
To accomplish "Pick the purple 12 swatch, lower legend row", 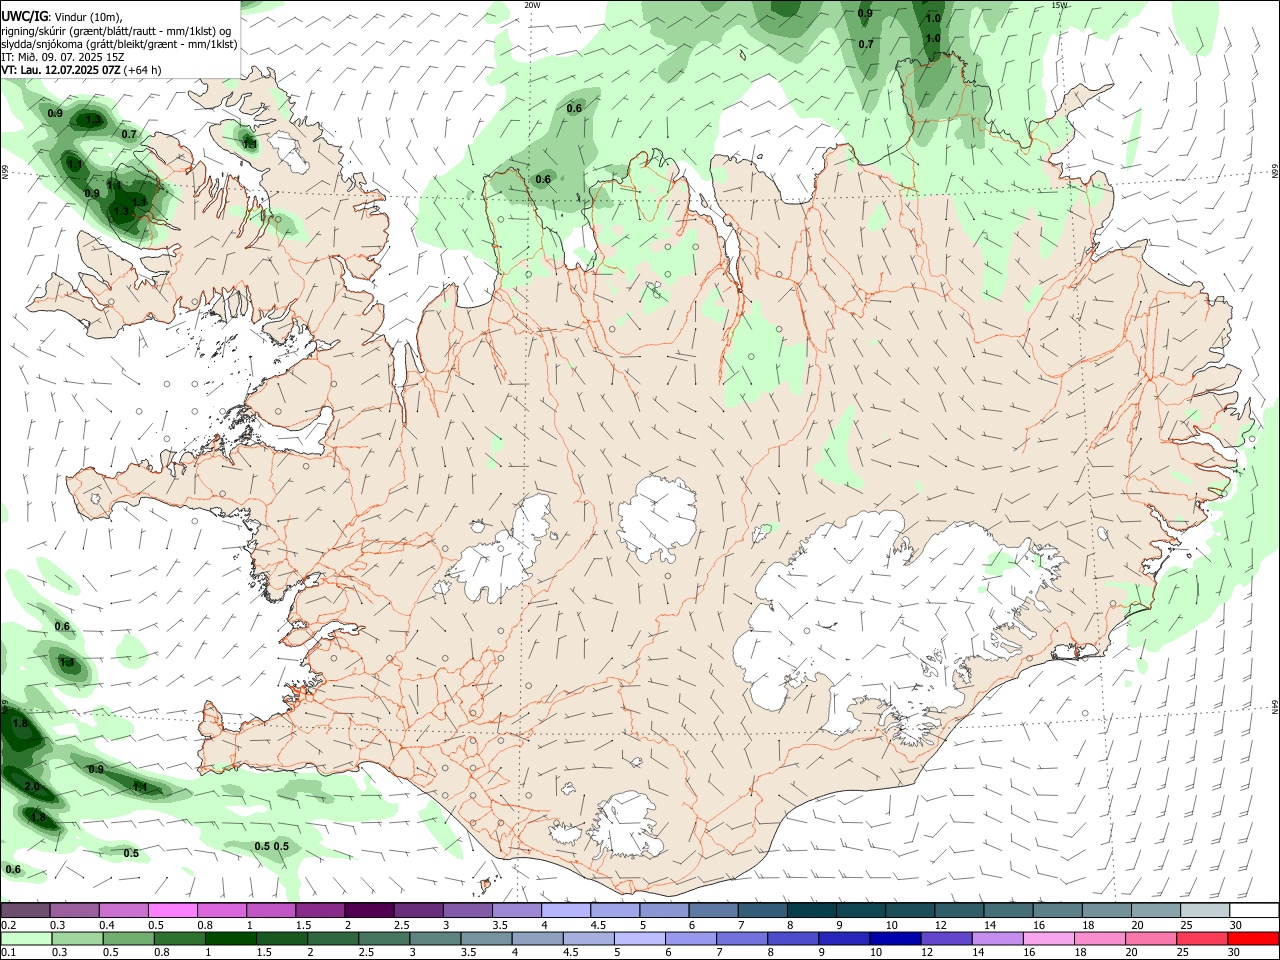I will pyautogui.click(x=946, y=938).
